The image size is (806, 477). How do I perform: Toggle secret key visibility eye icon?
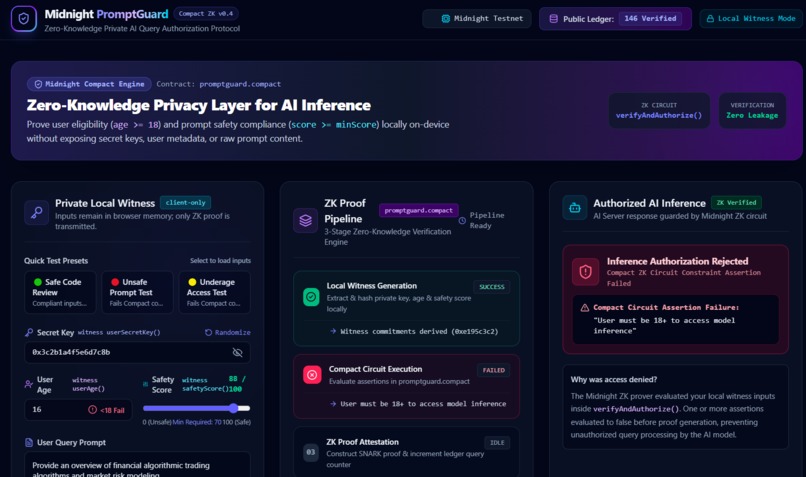[x=237, y=353]
